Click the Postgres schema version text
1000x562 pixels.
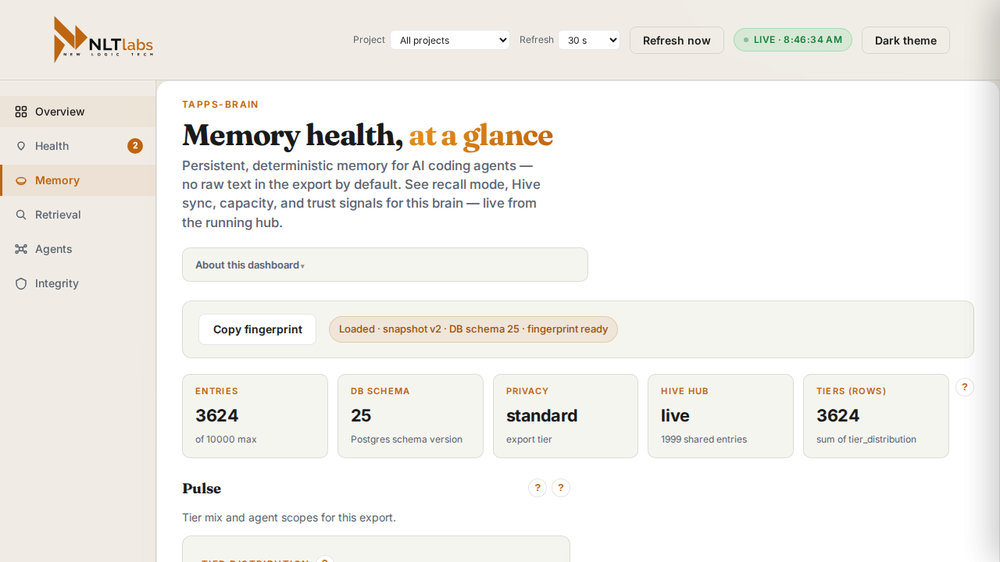point(406,440)
